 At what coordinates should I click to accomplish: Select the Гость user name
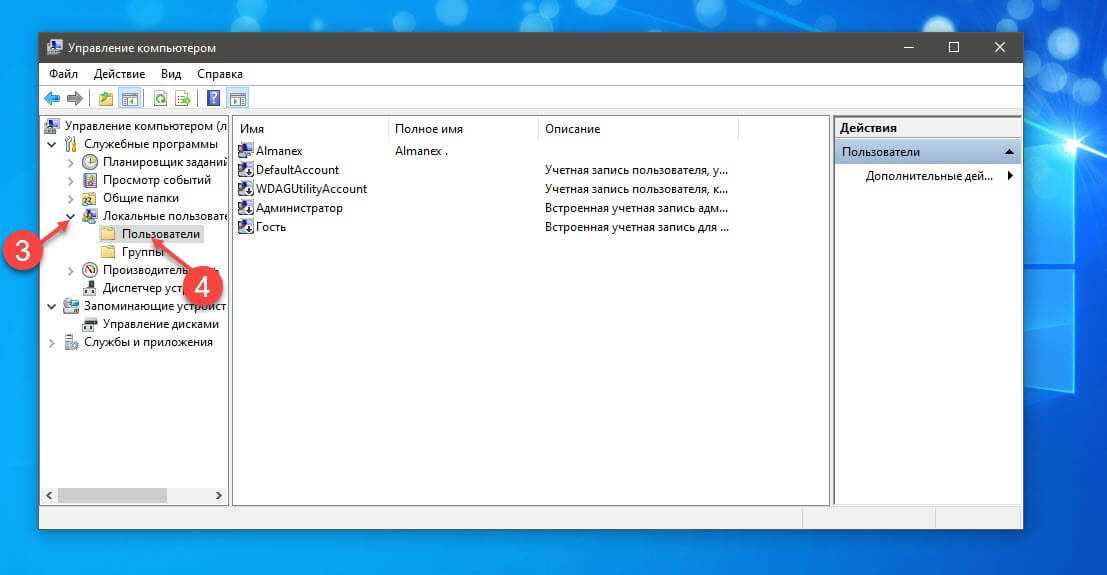click(x=270, y=227)
